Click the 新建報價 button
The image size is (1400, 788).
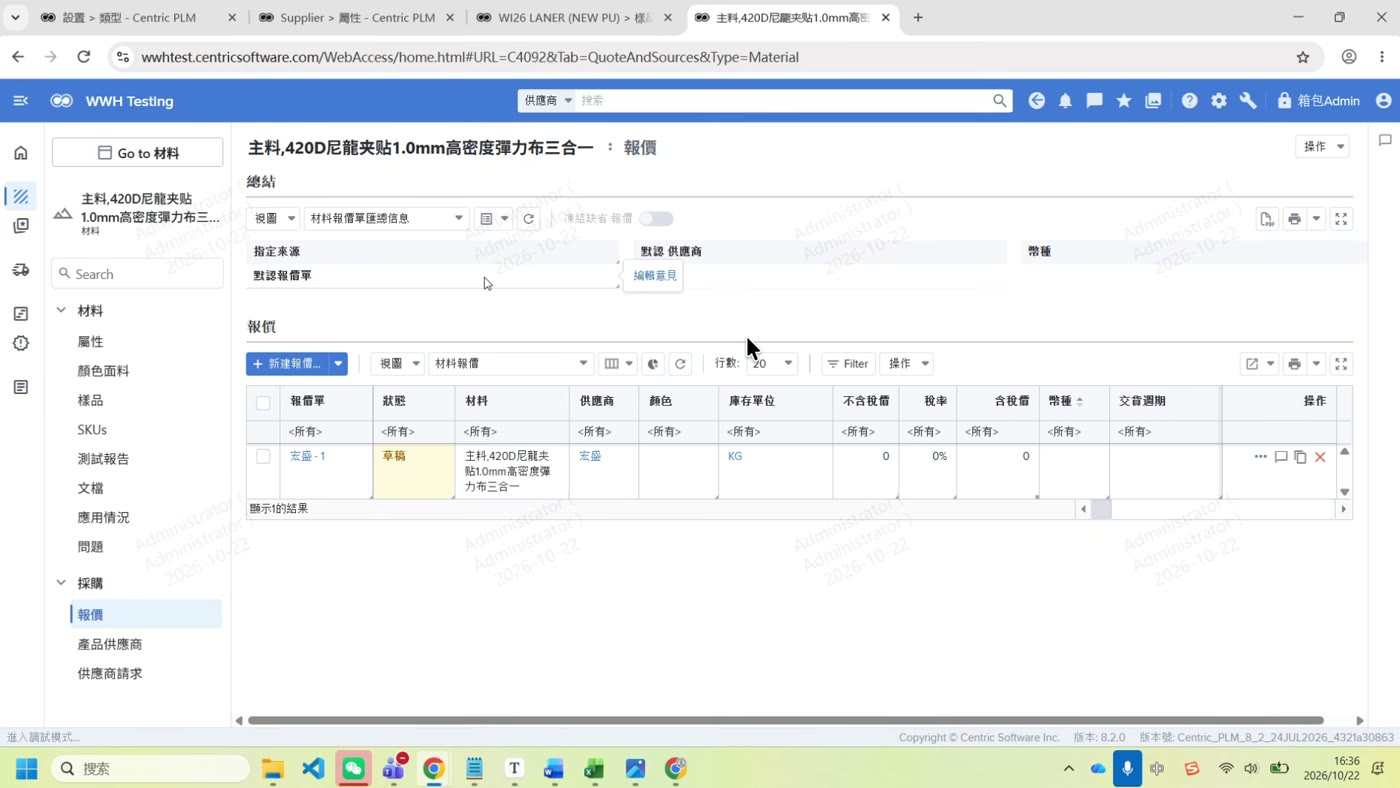pyautogui.click(x=287, y=364)
